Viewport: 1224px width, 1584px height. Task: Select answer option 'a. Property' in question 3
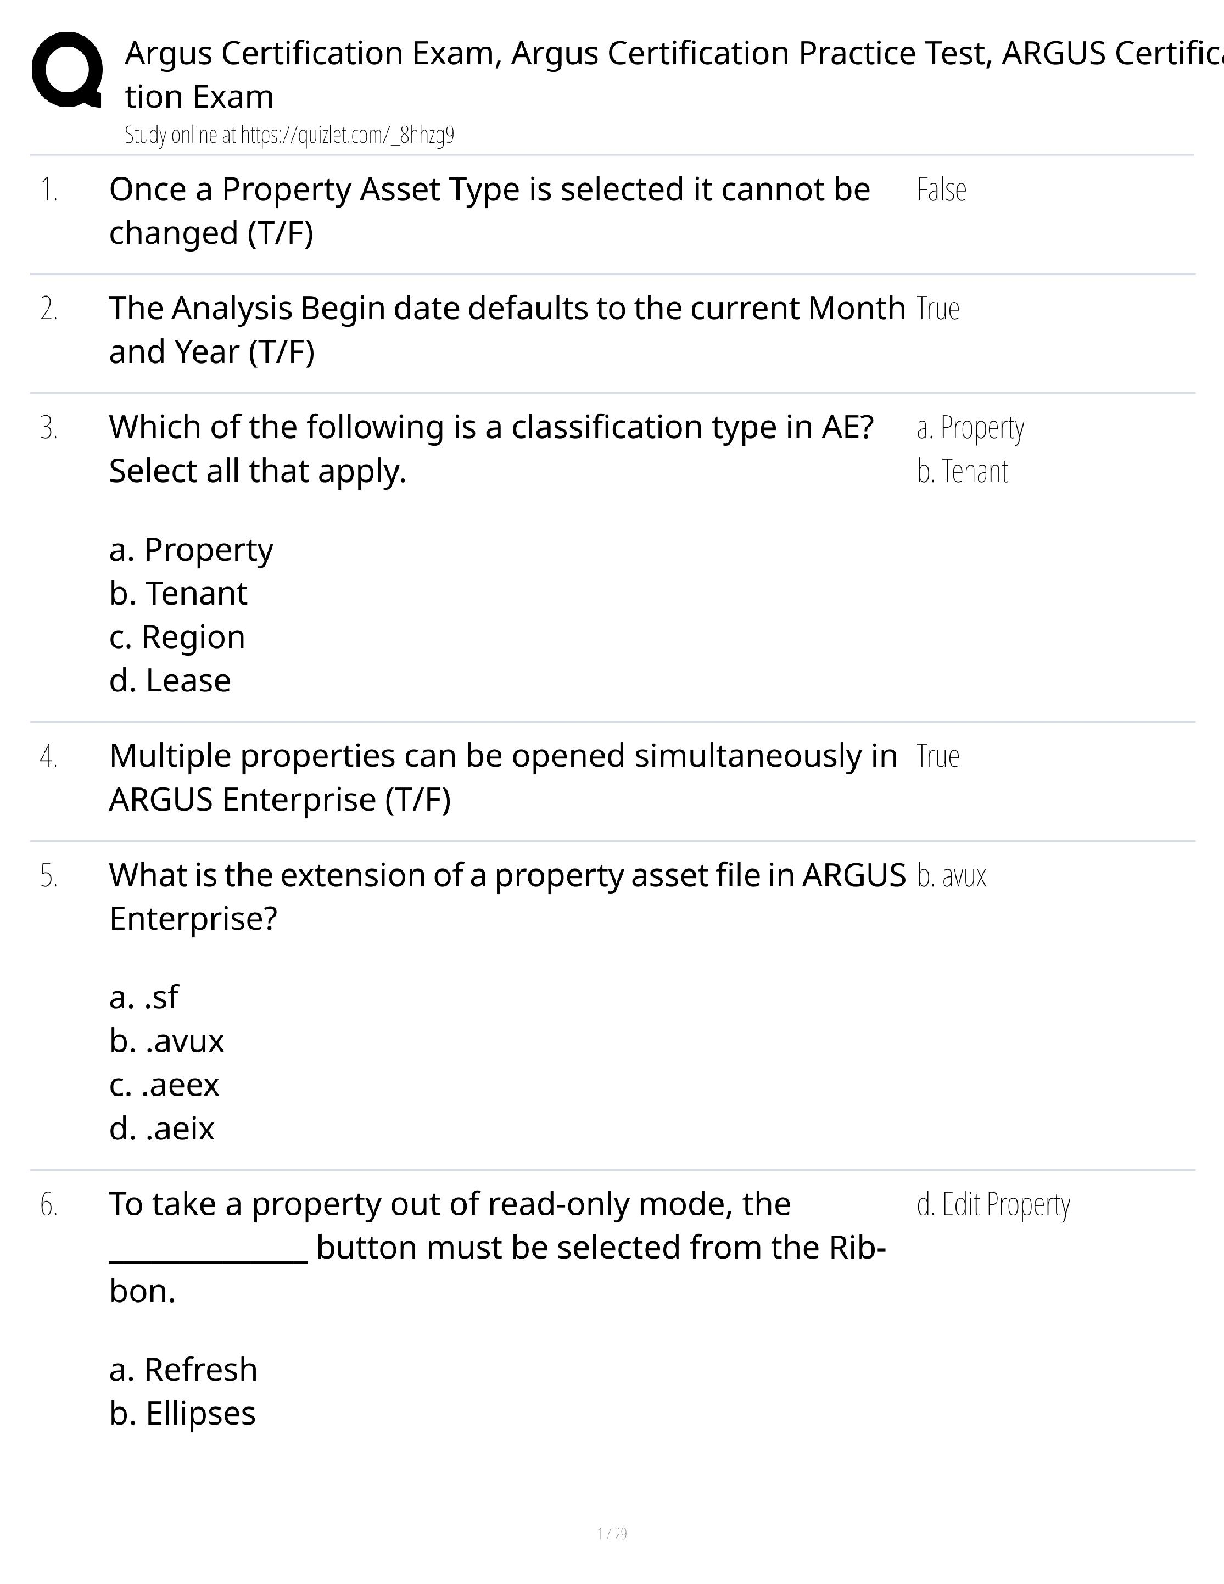pyautogui.click(x=191, y=550)
